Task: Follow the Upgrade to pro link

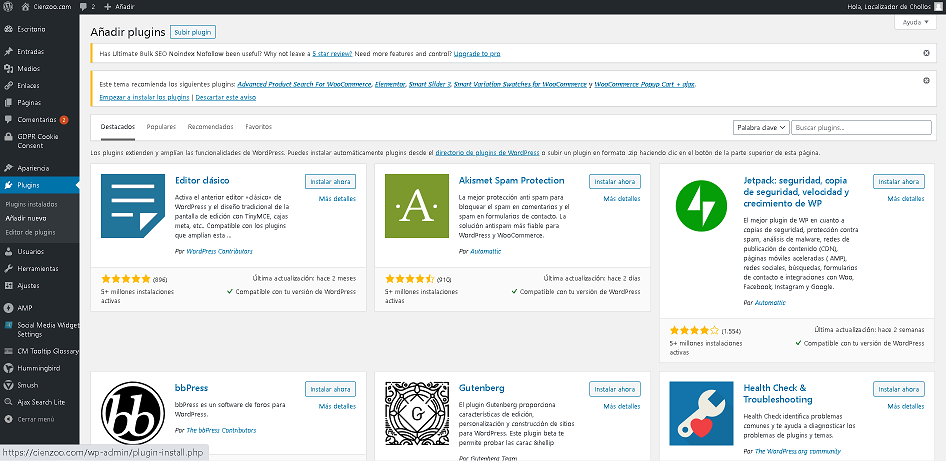Action: tap(477, 54)
